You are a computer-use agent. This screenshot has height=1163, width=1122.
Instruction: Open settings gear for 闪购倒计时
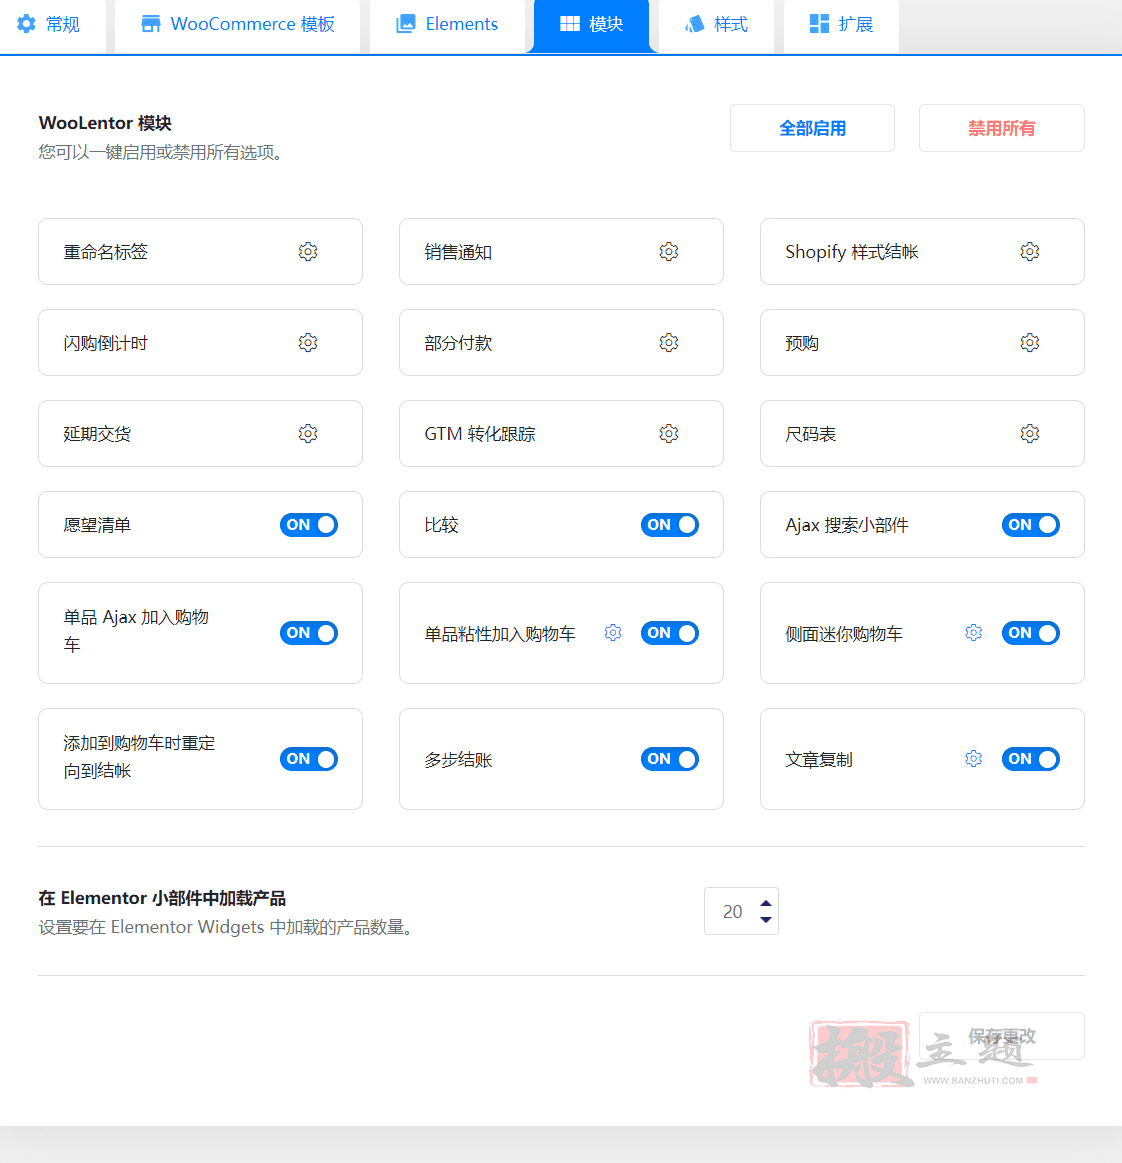308,343
